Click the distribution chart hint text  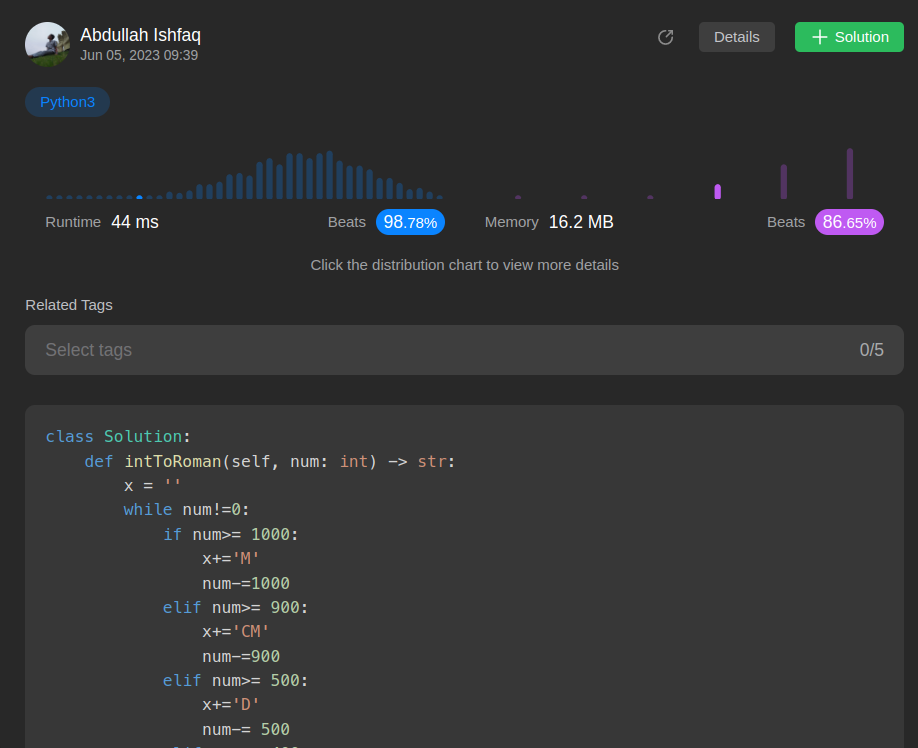click(464, 265)
